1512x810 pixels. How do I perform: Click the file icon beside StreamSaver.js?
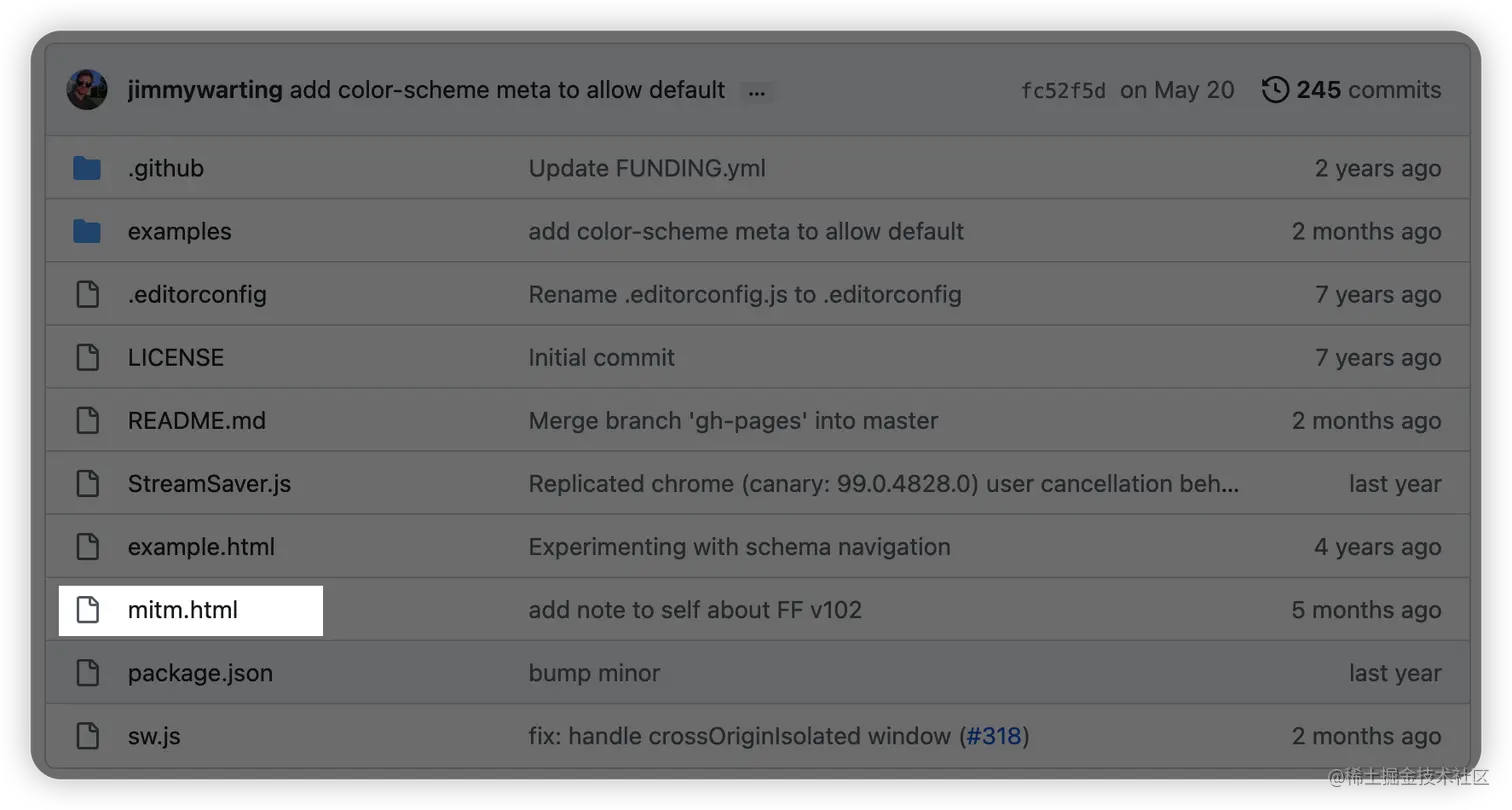point(87,483)
